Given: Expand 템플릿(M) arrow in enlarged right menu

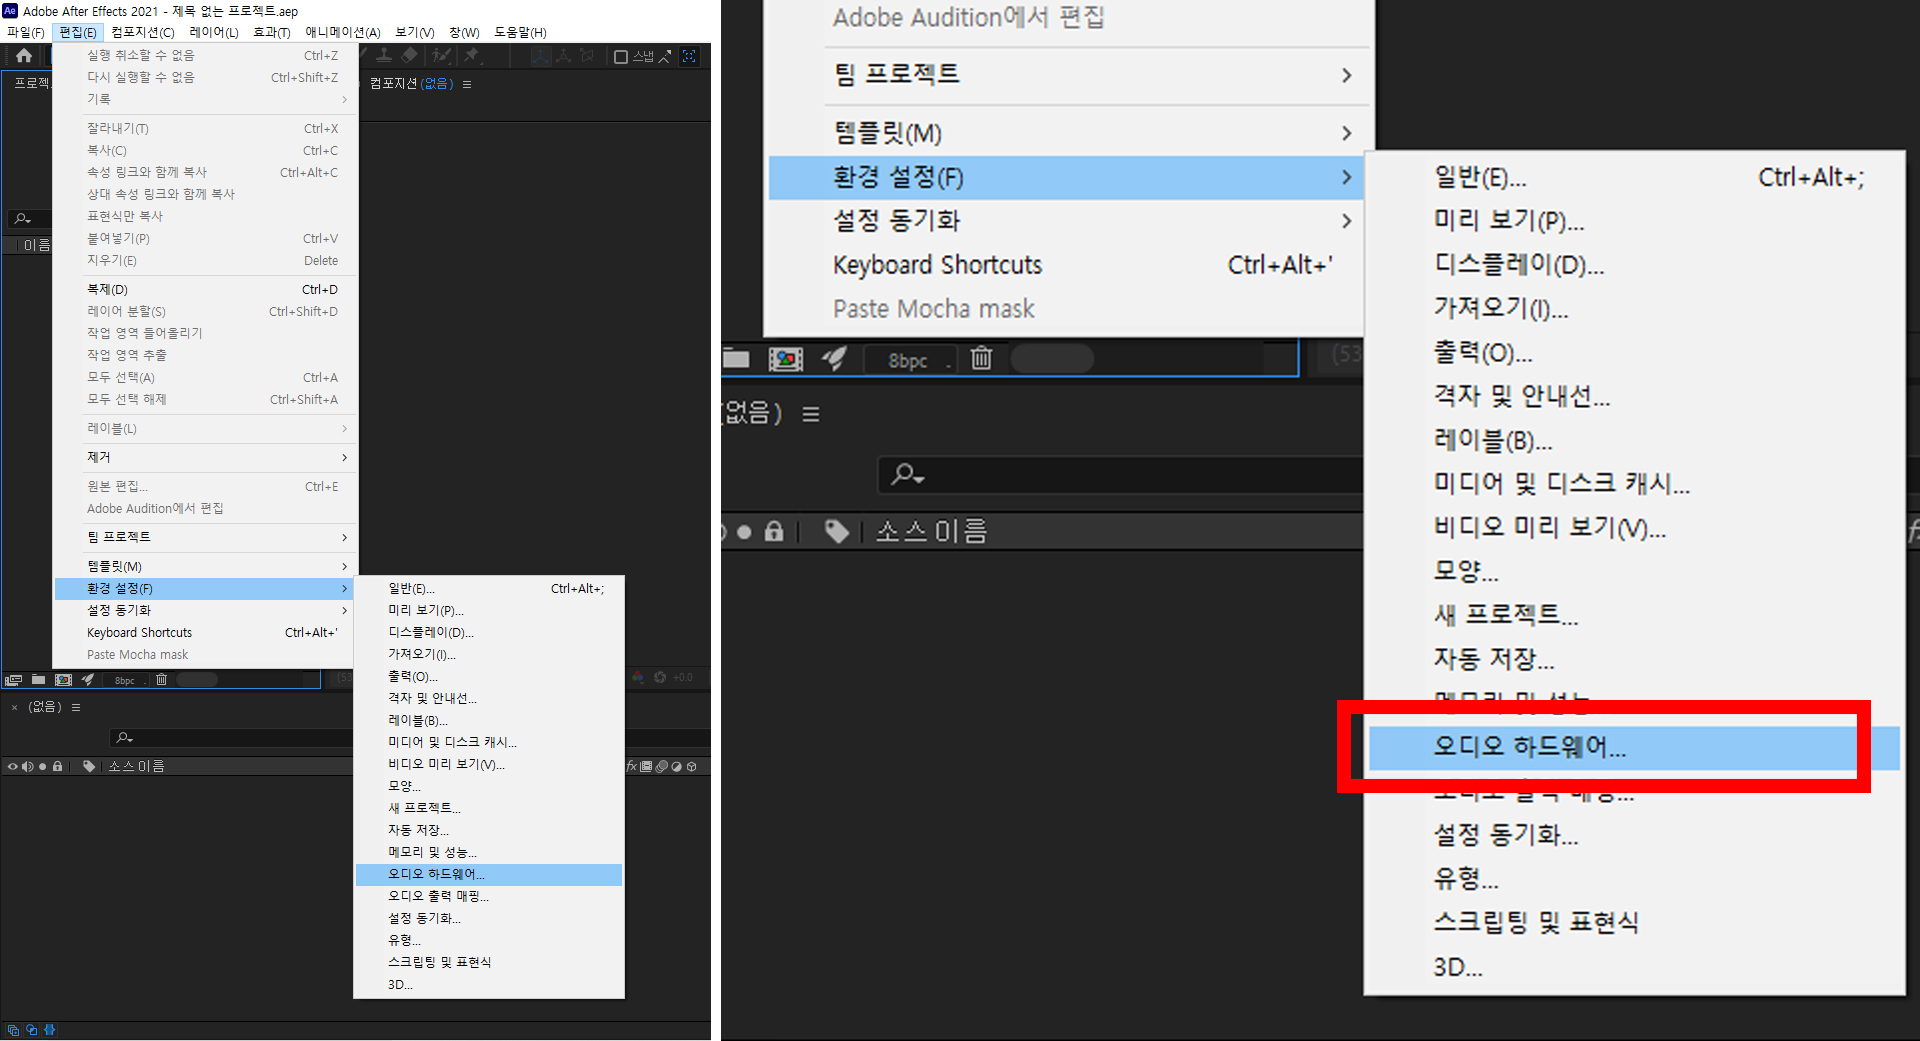Looking at the screenshot, I should (1346, 133).
